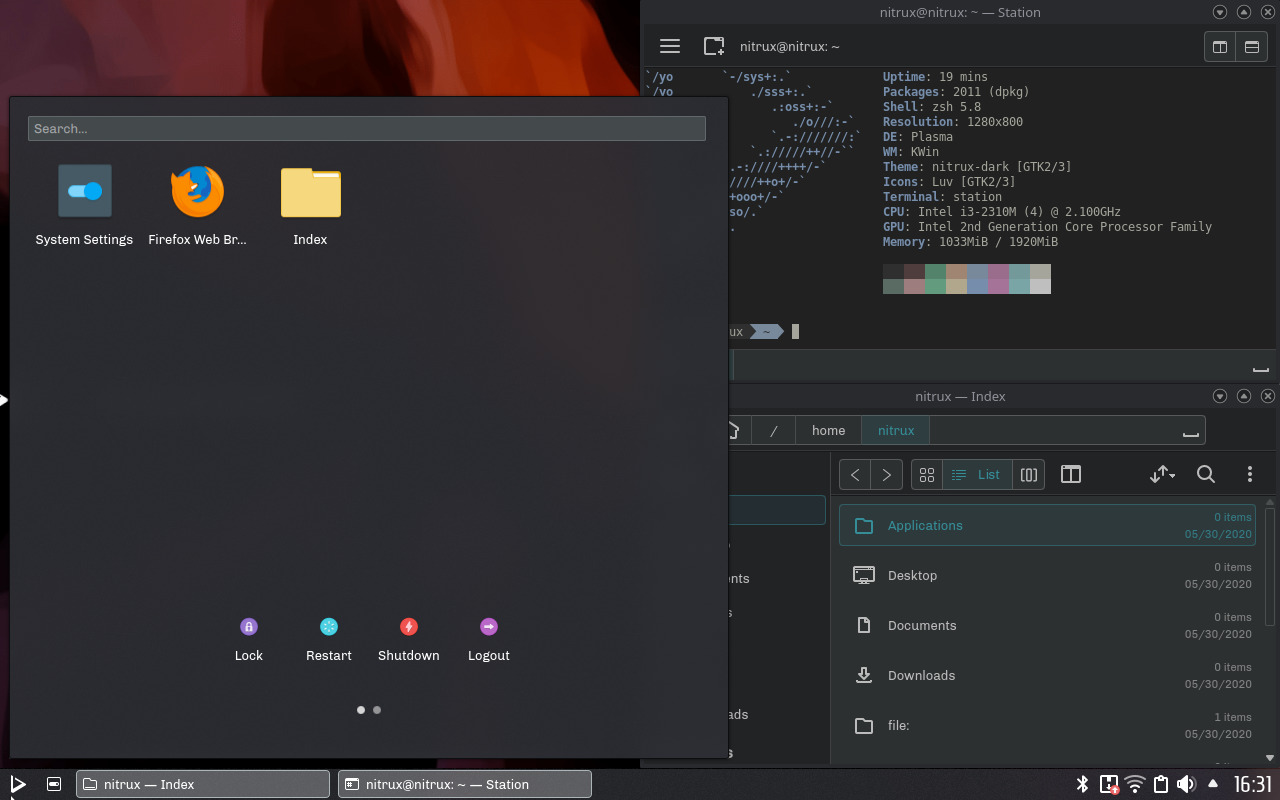This screenshot has height=800, width=1280.
Task: Open the three-dot menu in Index
Action: click(1250, 474)
